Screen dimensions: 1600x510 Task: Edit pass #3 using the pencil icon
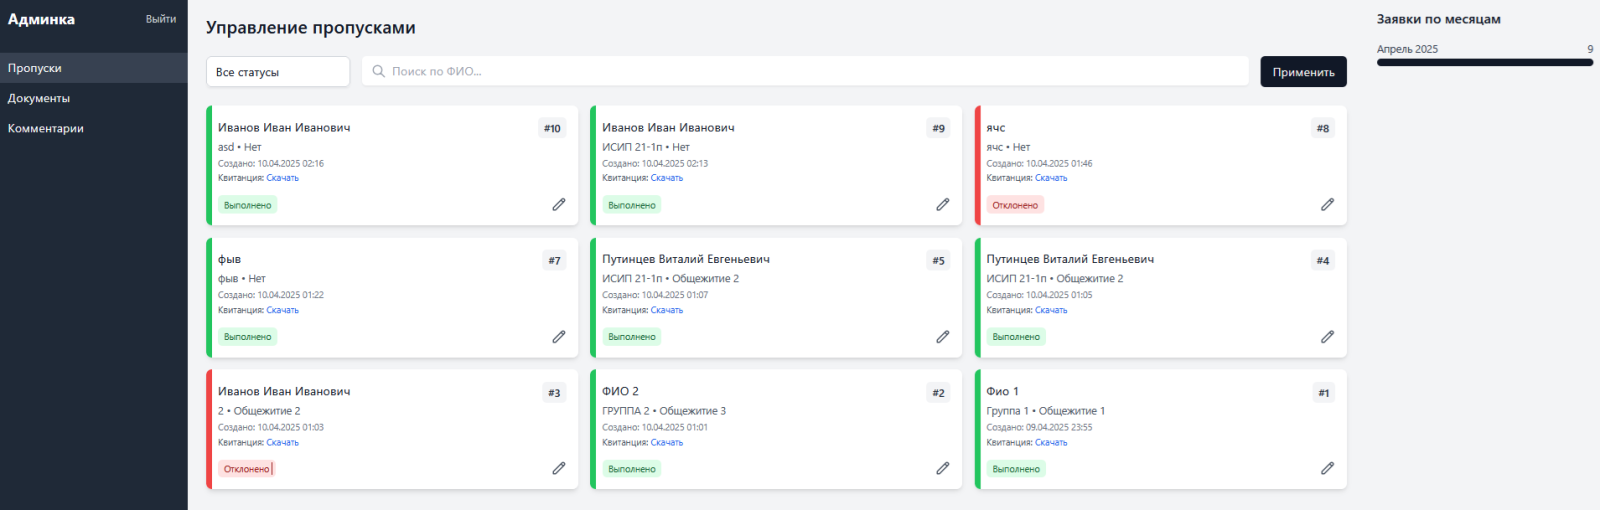[559, 468]
